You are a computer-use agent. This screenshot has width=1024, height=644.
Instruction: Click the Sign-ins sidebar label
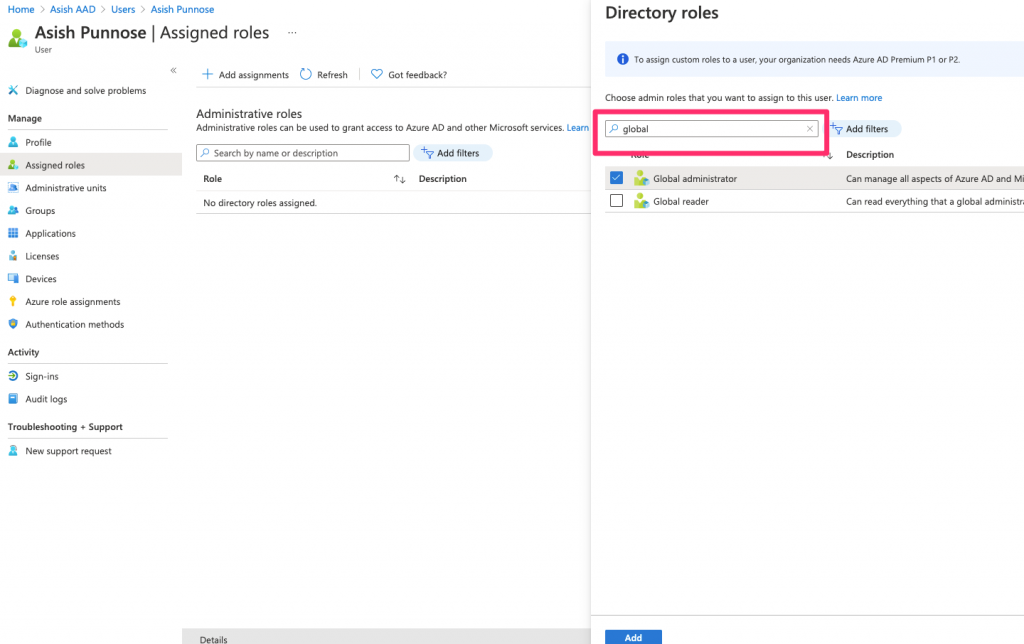pos(42,377)
